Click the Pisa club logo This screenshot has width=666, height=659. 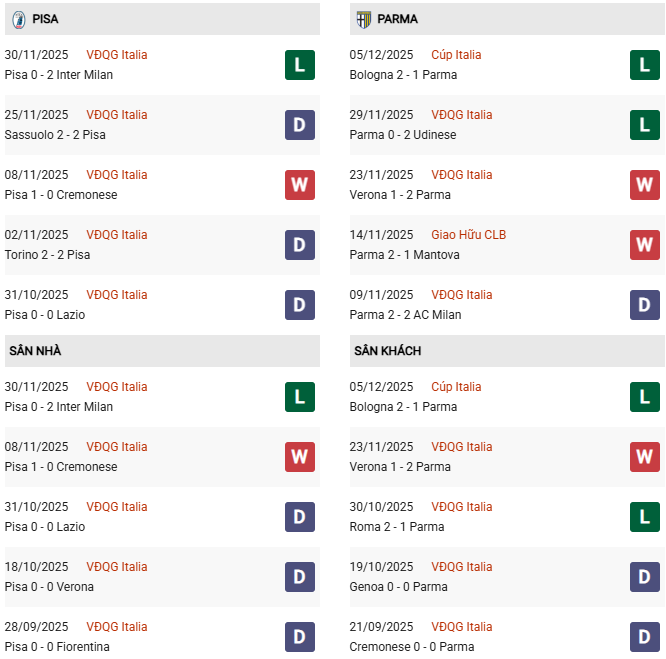pos(18,19)
